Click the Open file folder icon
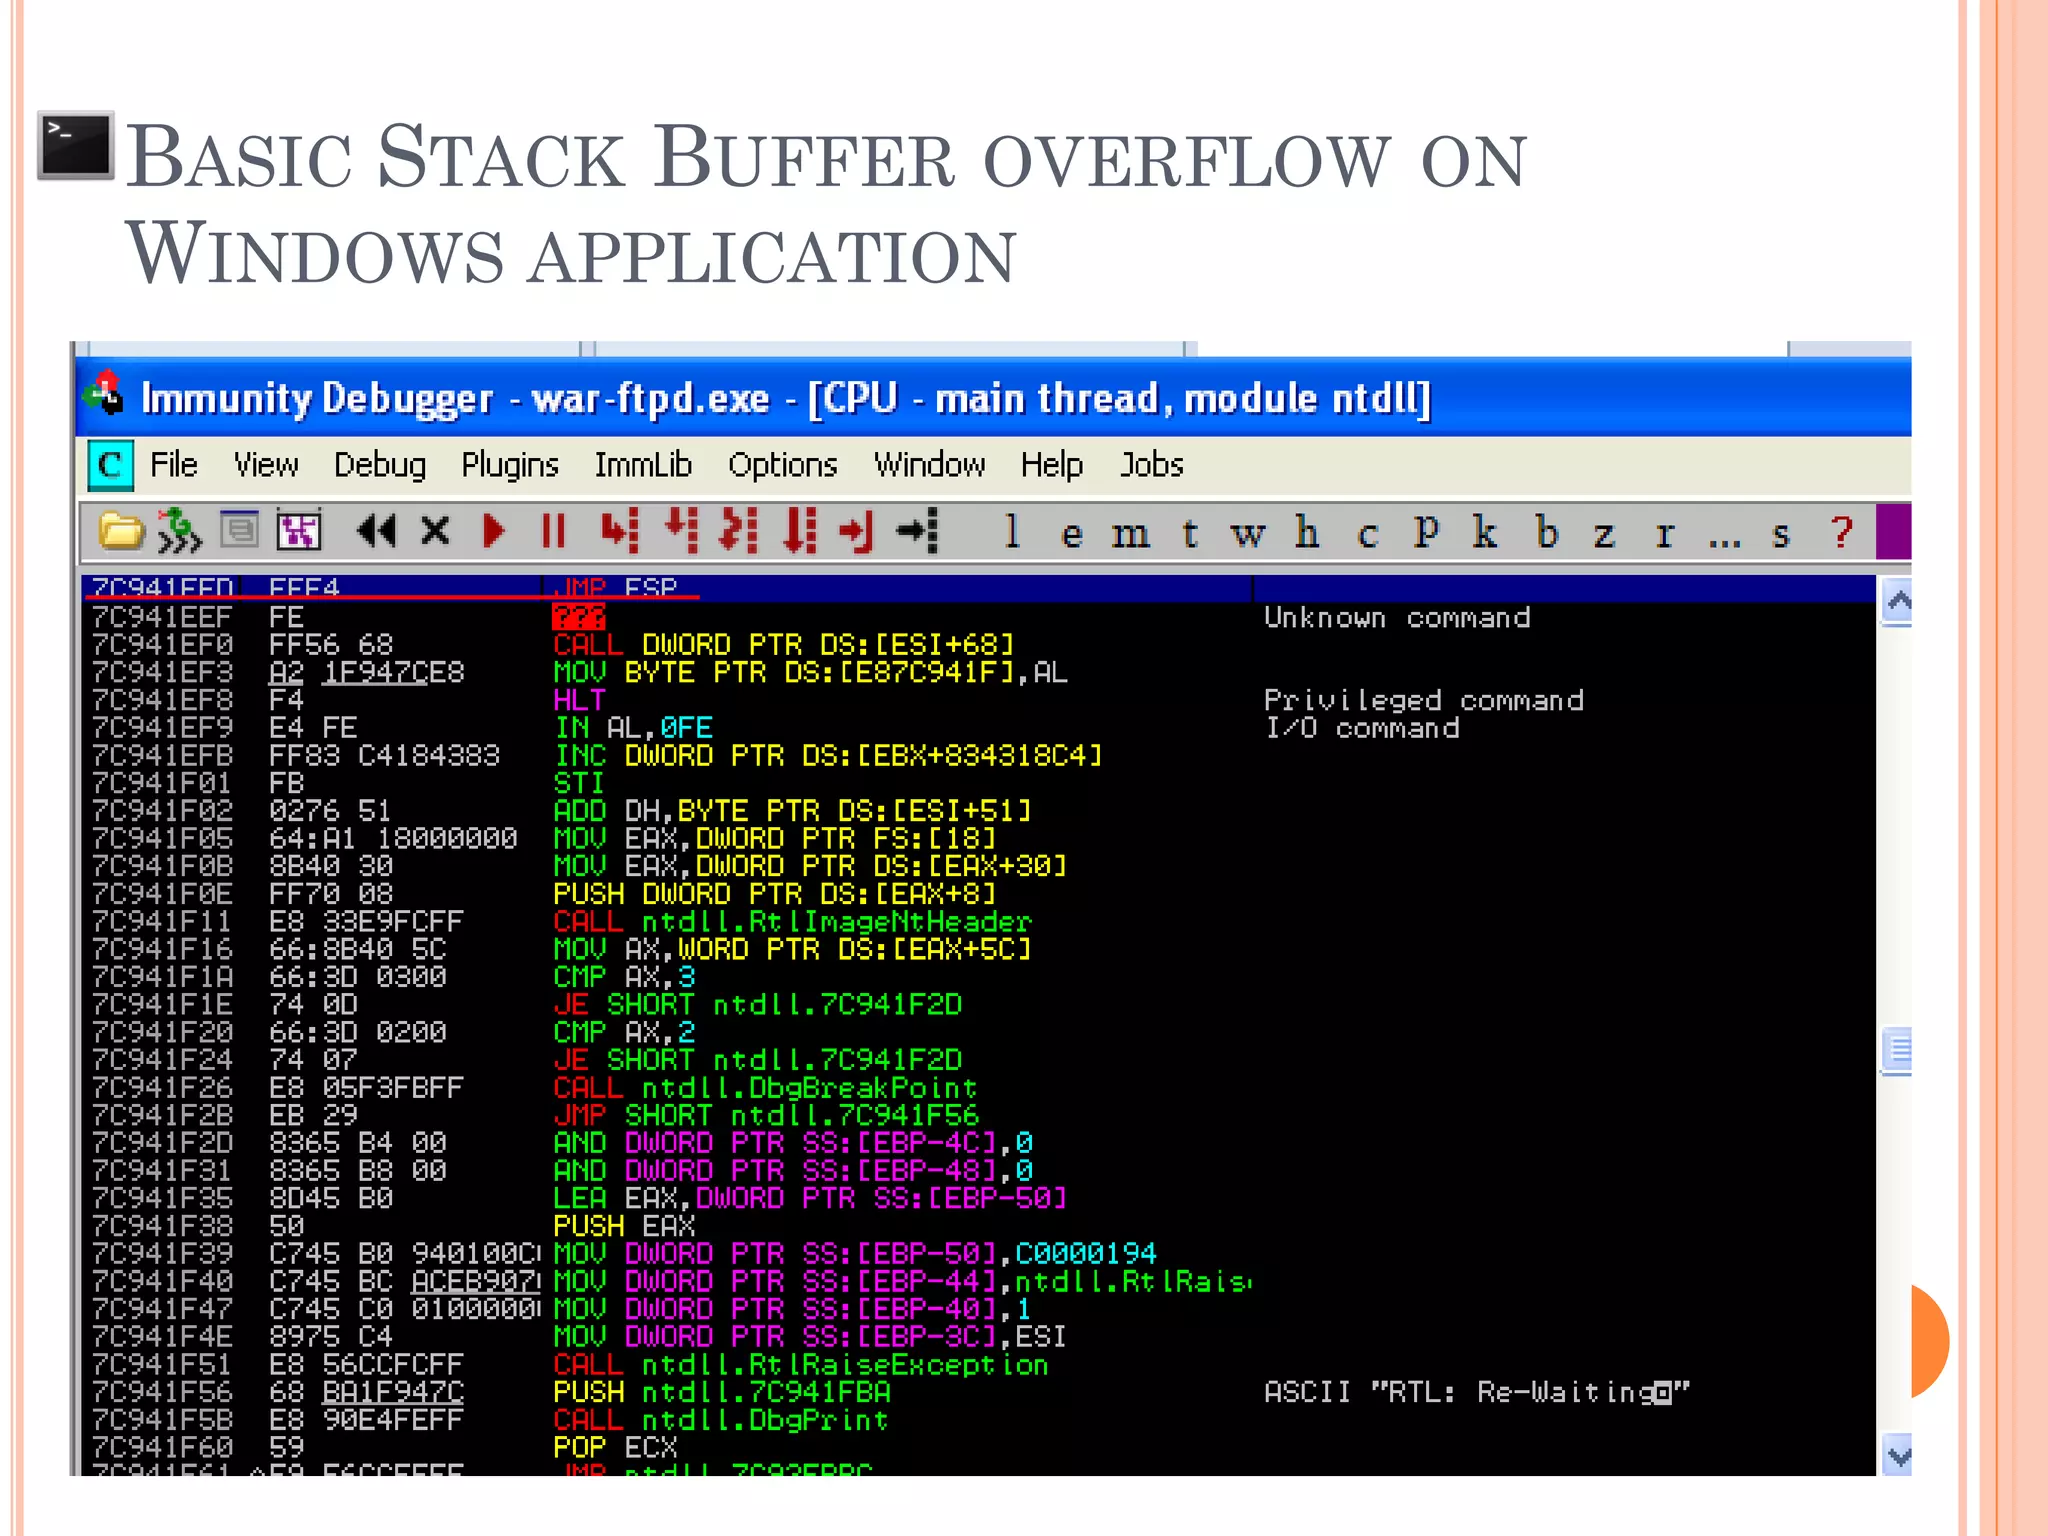This screenshot has width=2048, height=1536. (121, 531)
